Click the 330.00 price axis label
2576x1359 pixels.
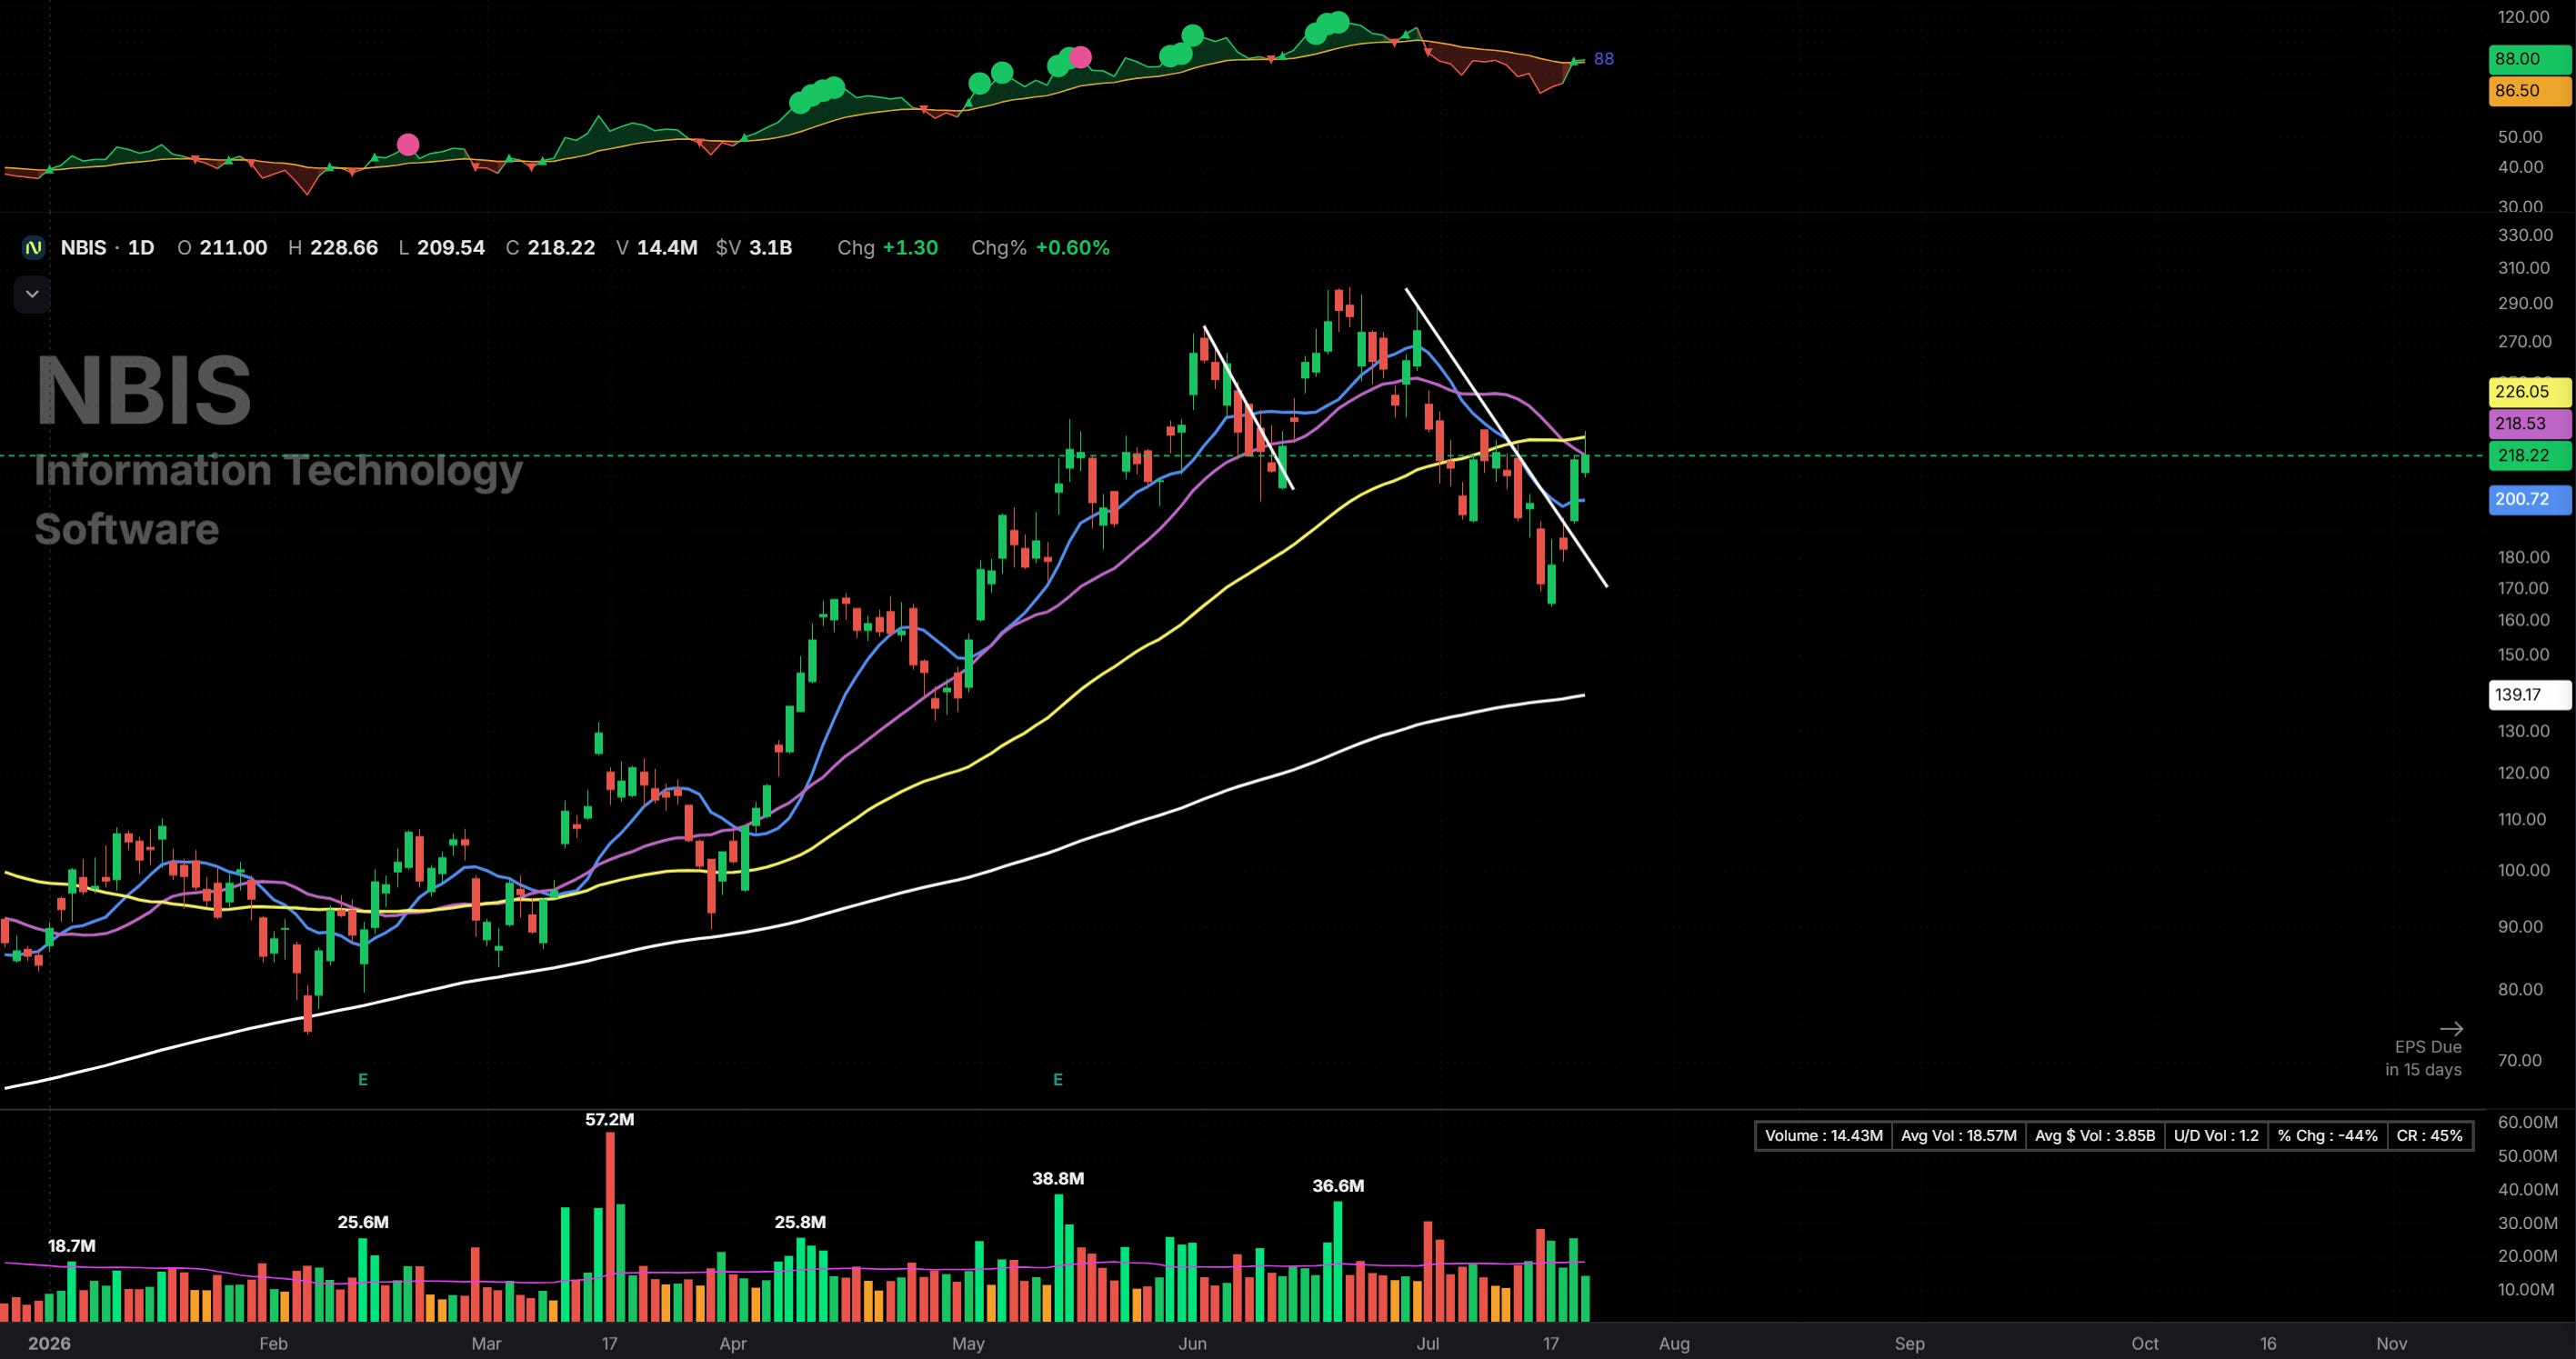coord(2525,235)
